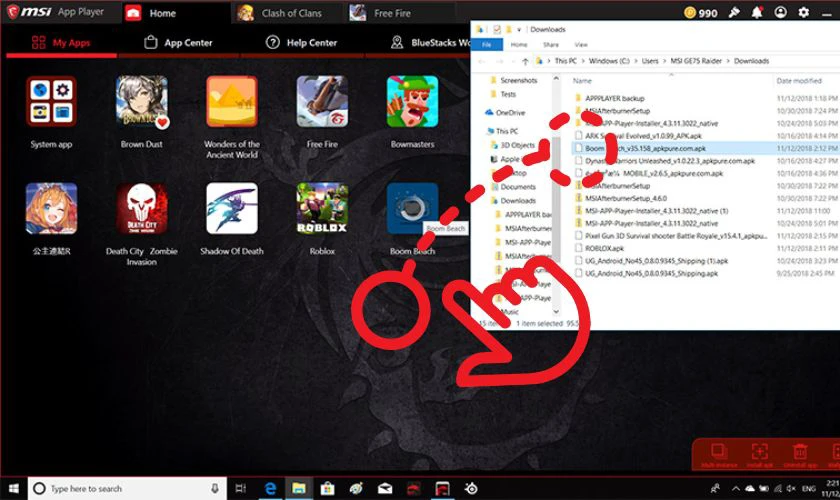Click the Windows Start button

point(13,488)
